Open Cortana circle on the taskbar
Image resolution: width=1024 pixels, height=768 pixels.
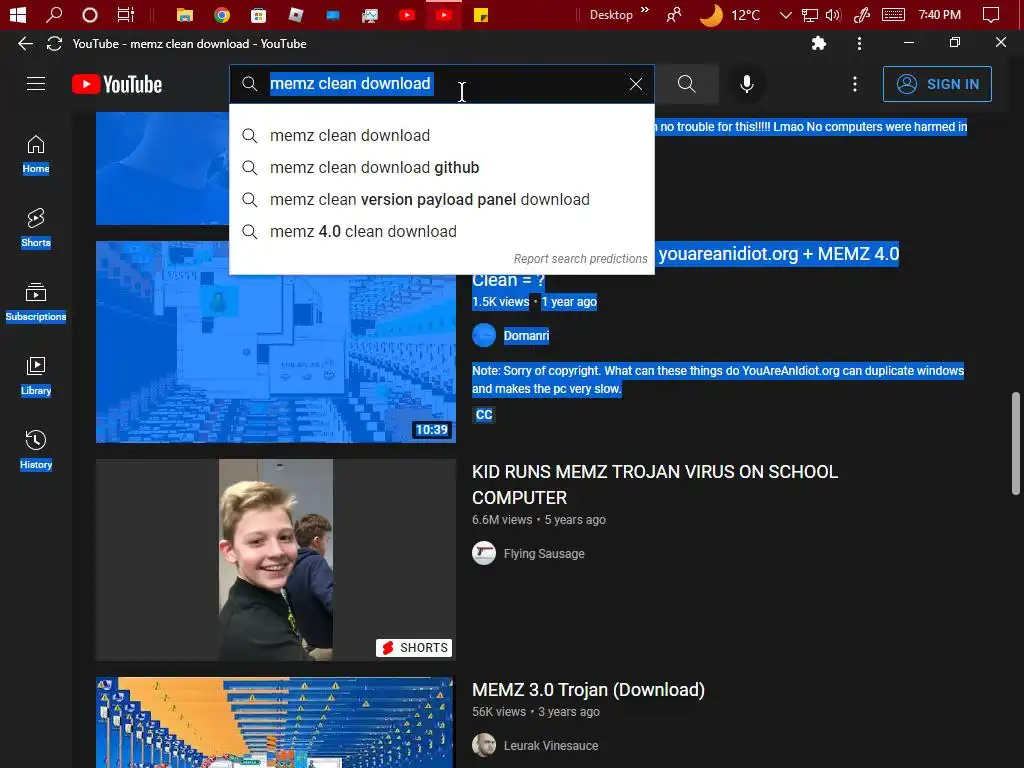tap(90, 14)
